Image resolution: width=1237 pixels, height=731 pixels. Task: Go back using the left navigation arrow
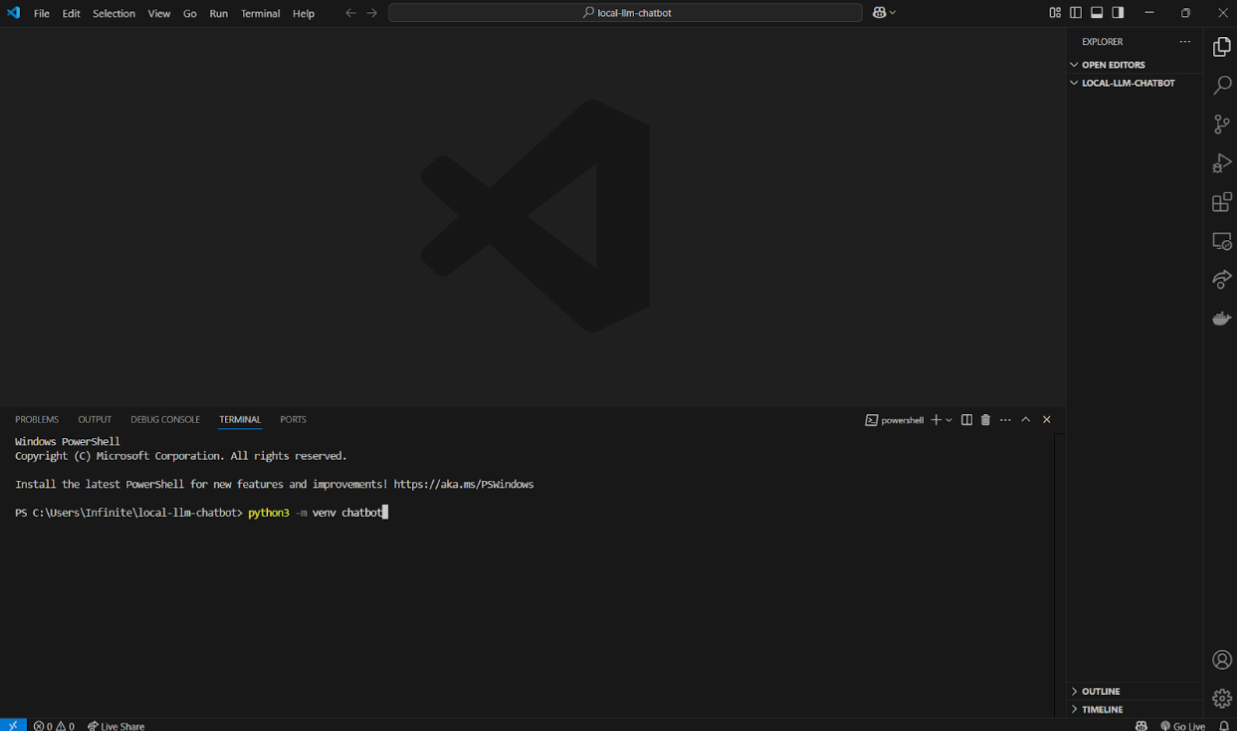[x=350, y=13]
